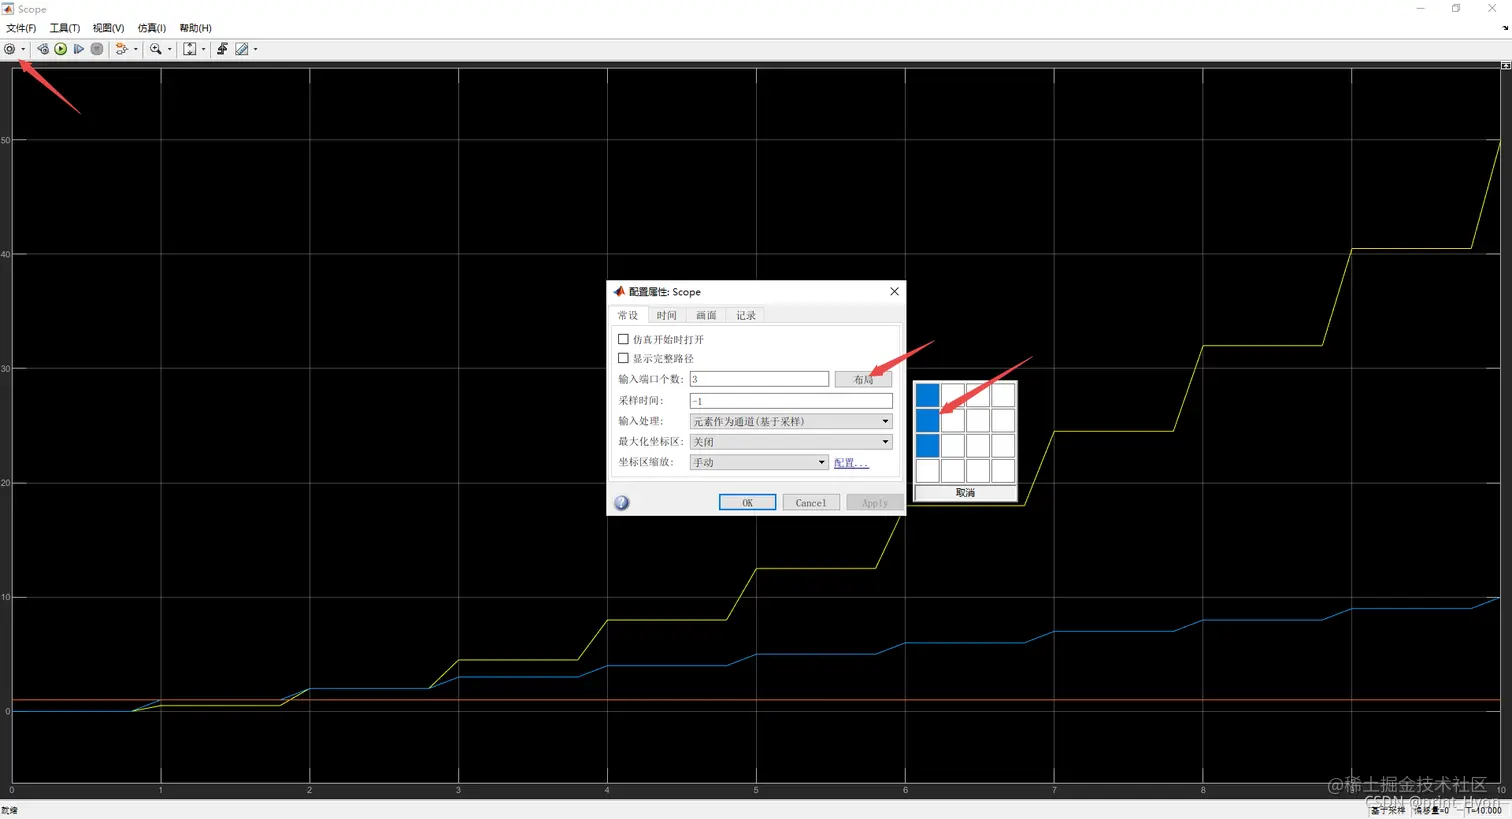Click the 布局 layout button

863,379
